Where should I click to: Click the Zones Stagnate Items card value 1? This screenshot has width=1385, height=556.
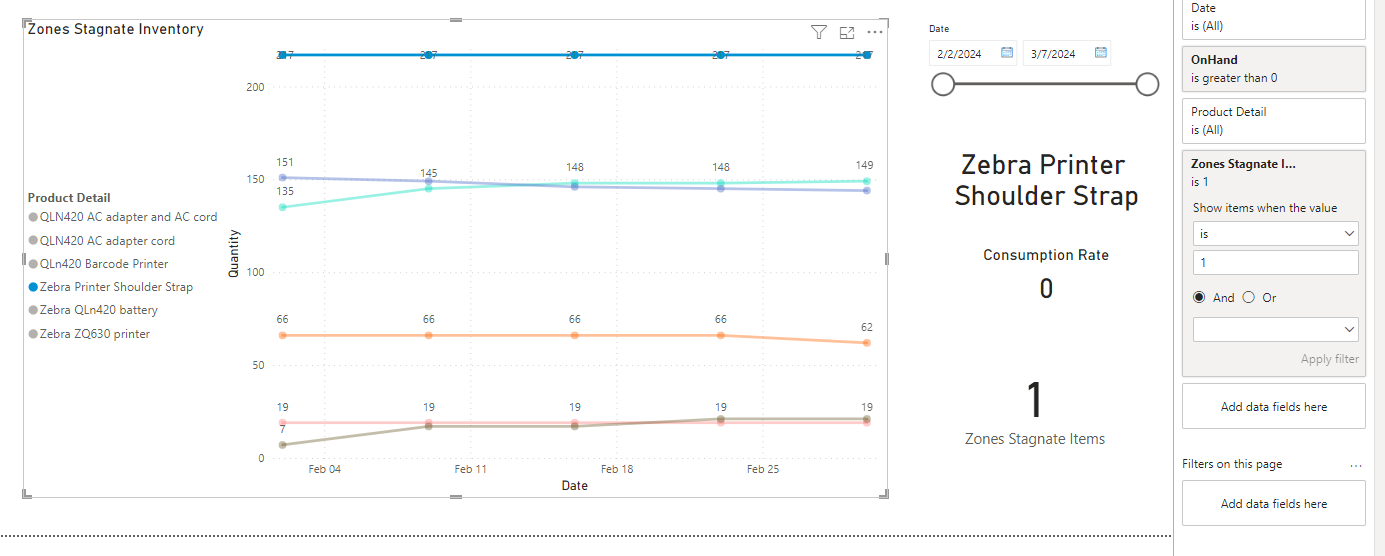[1035, 400]
